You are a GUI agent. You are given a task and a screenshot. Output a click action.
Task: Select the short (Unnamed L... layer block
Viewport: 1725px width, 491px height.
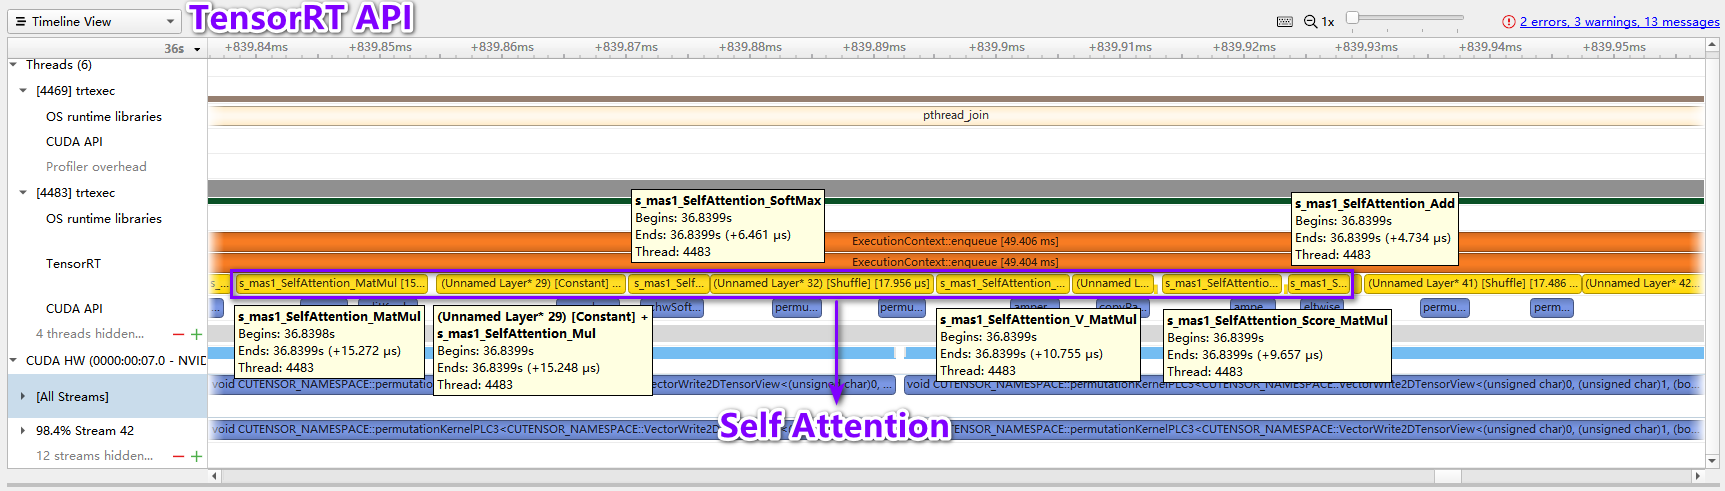coord(1113,284)
